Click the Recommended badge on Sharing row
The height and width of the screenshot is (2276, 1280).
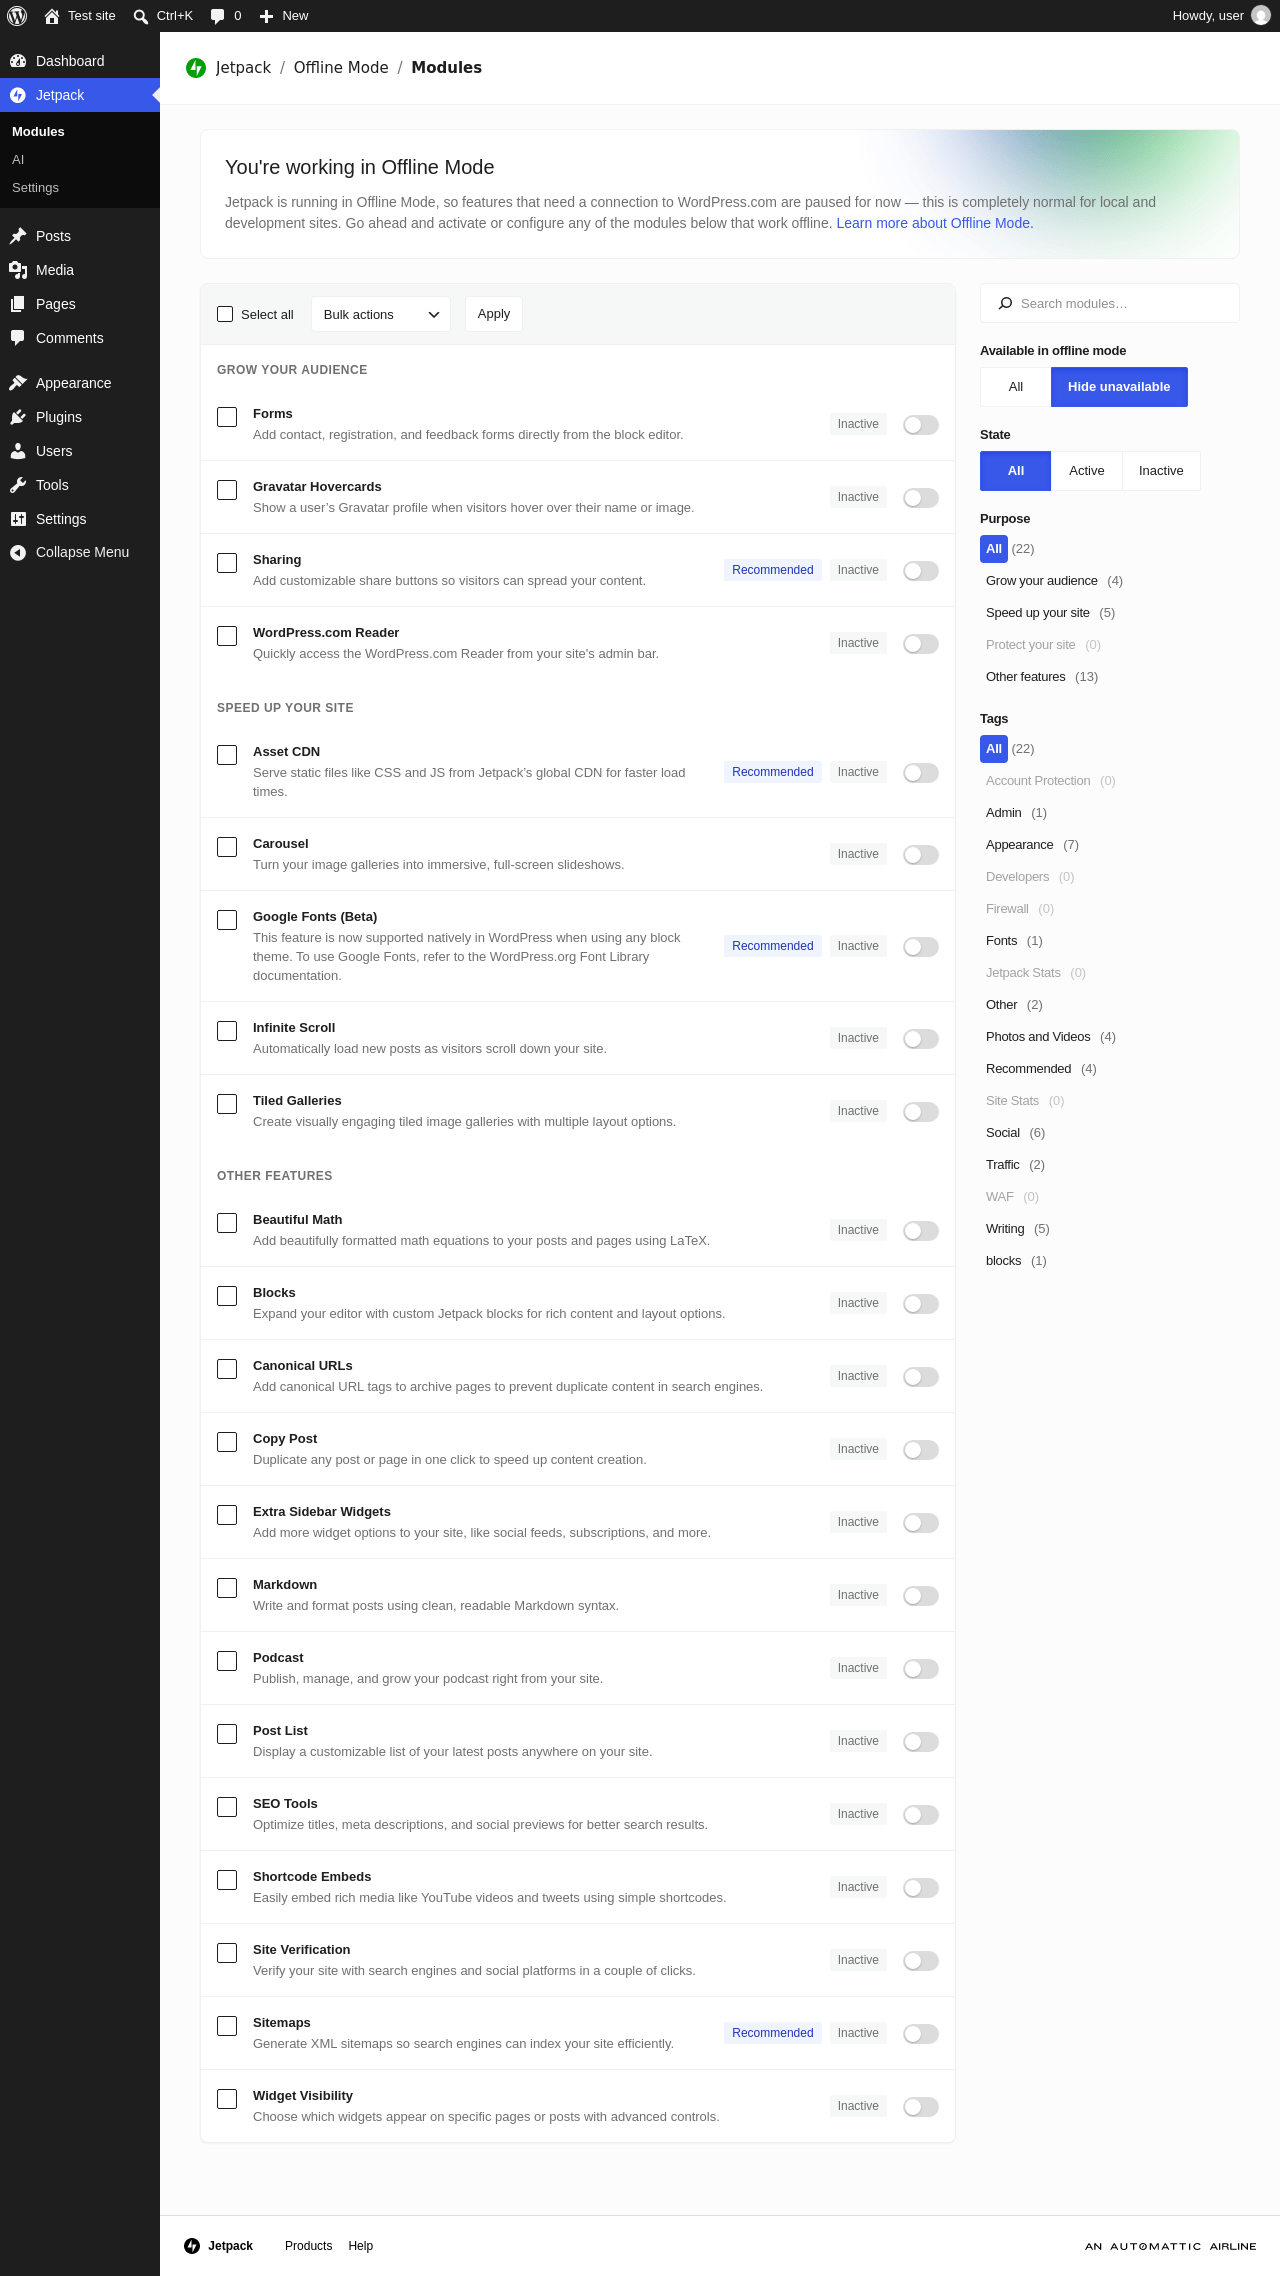click(773, 570)
